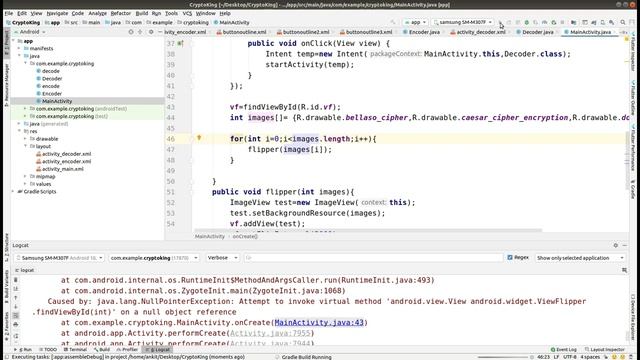Open the Terminal tool window tab
This screenshot has height=360, width=640.
pos(75,350)
